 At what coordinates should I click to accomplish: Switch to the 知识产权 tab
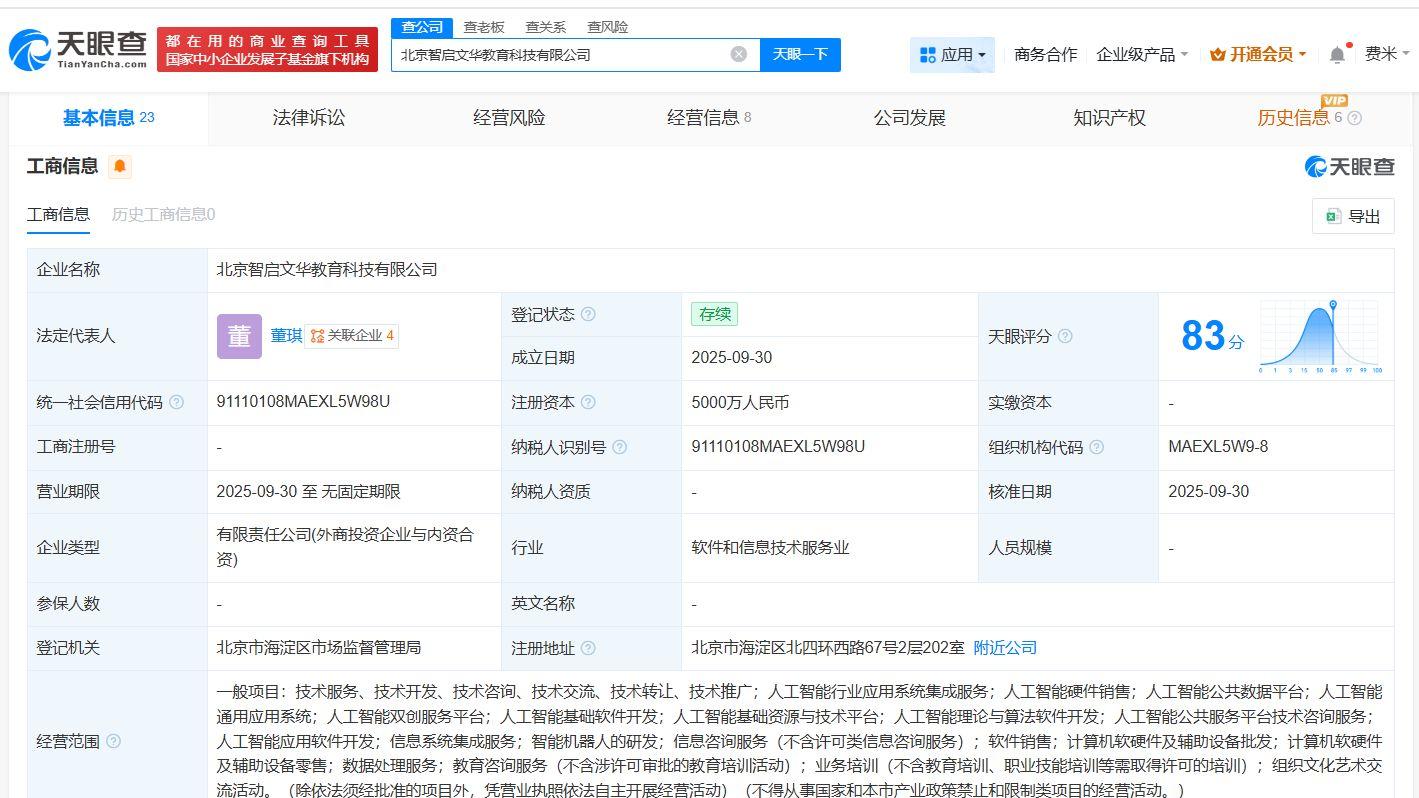1109,118
